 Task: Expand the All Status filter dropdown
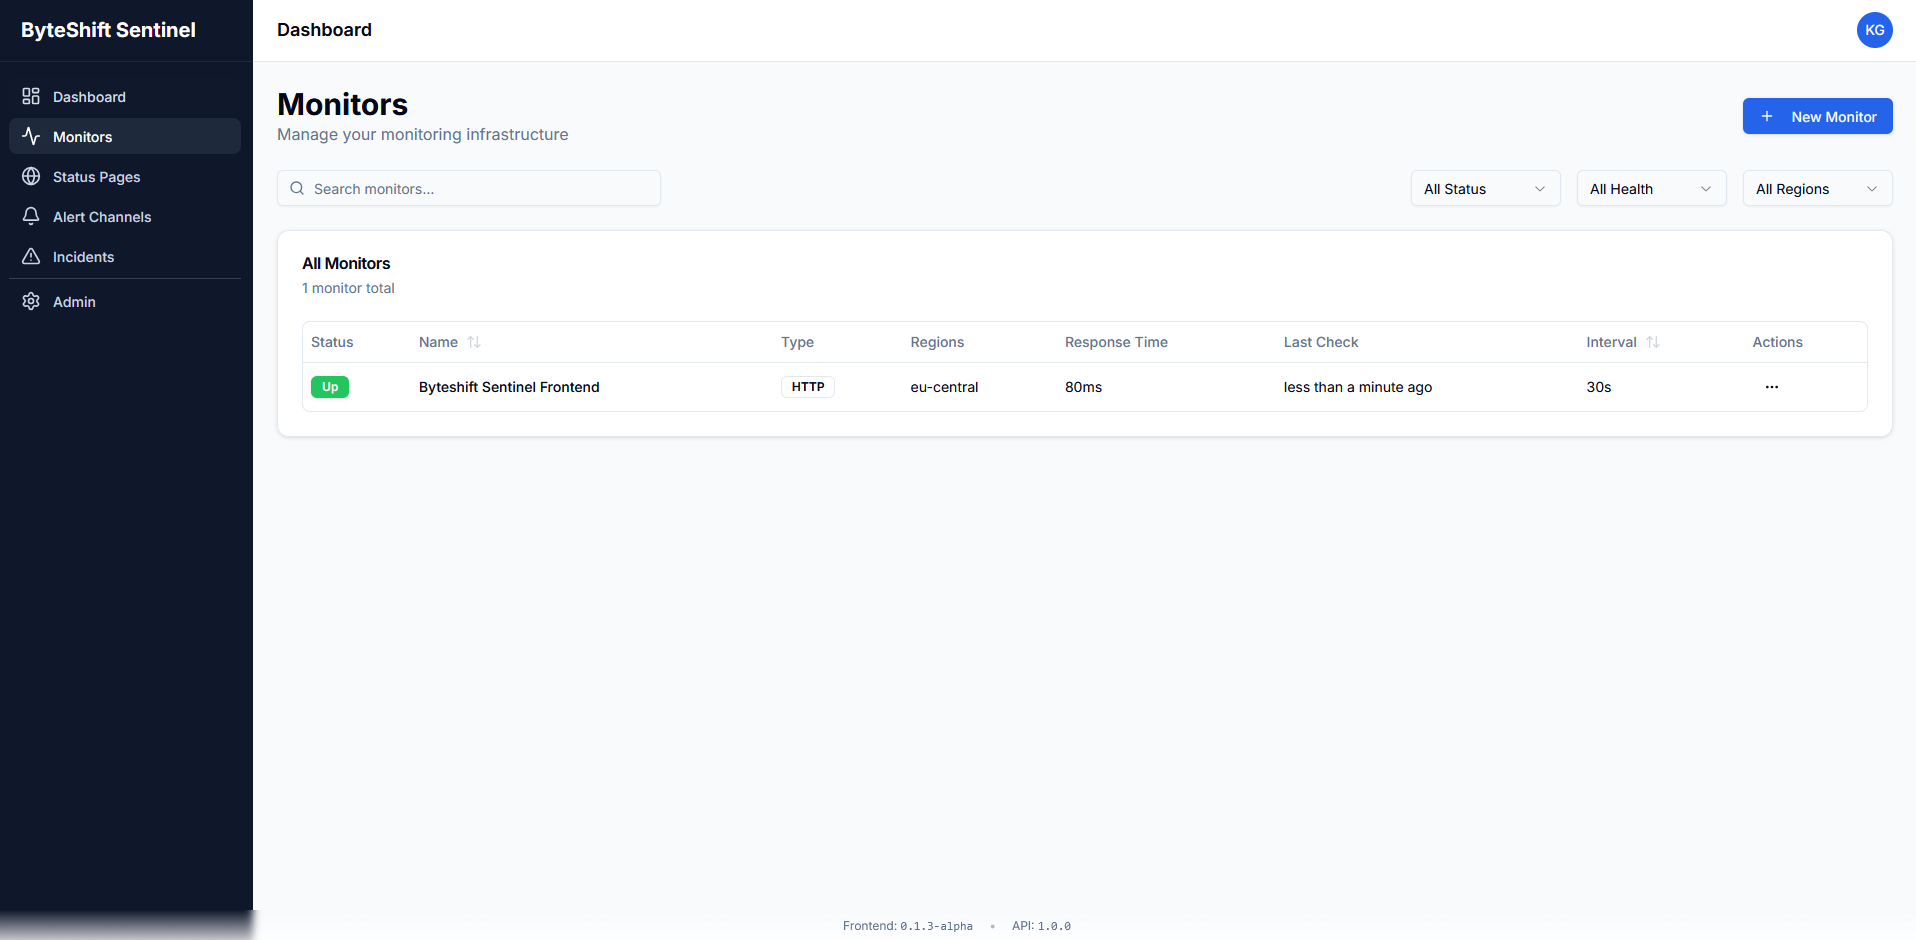(x=1485, y=189)
